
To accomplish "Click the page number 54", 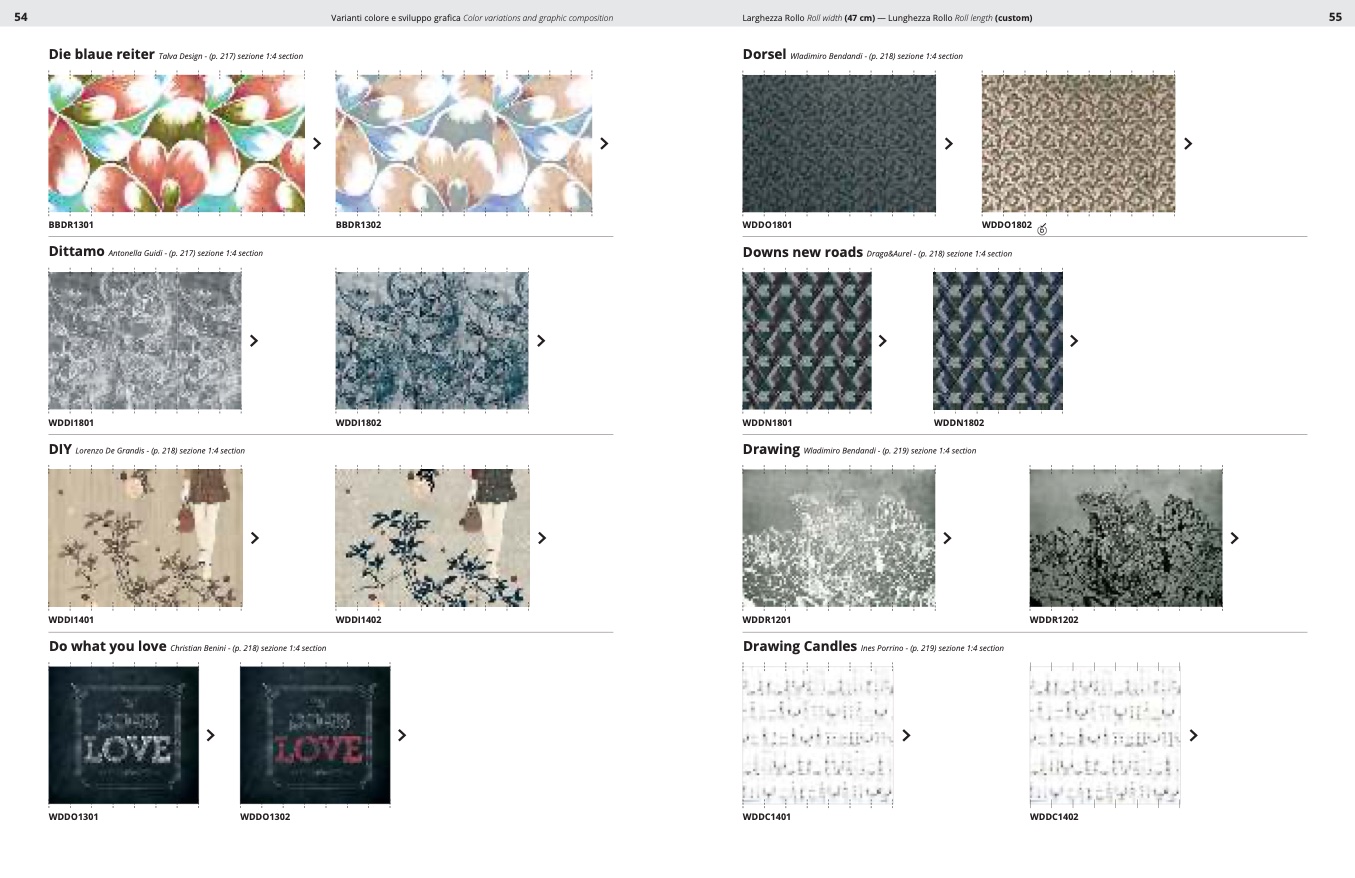I will 20,17.
